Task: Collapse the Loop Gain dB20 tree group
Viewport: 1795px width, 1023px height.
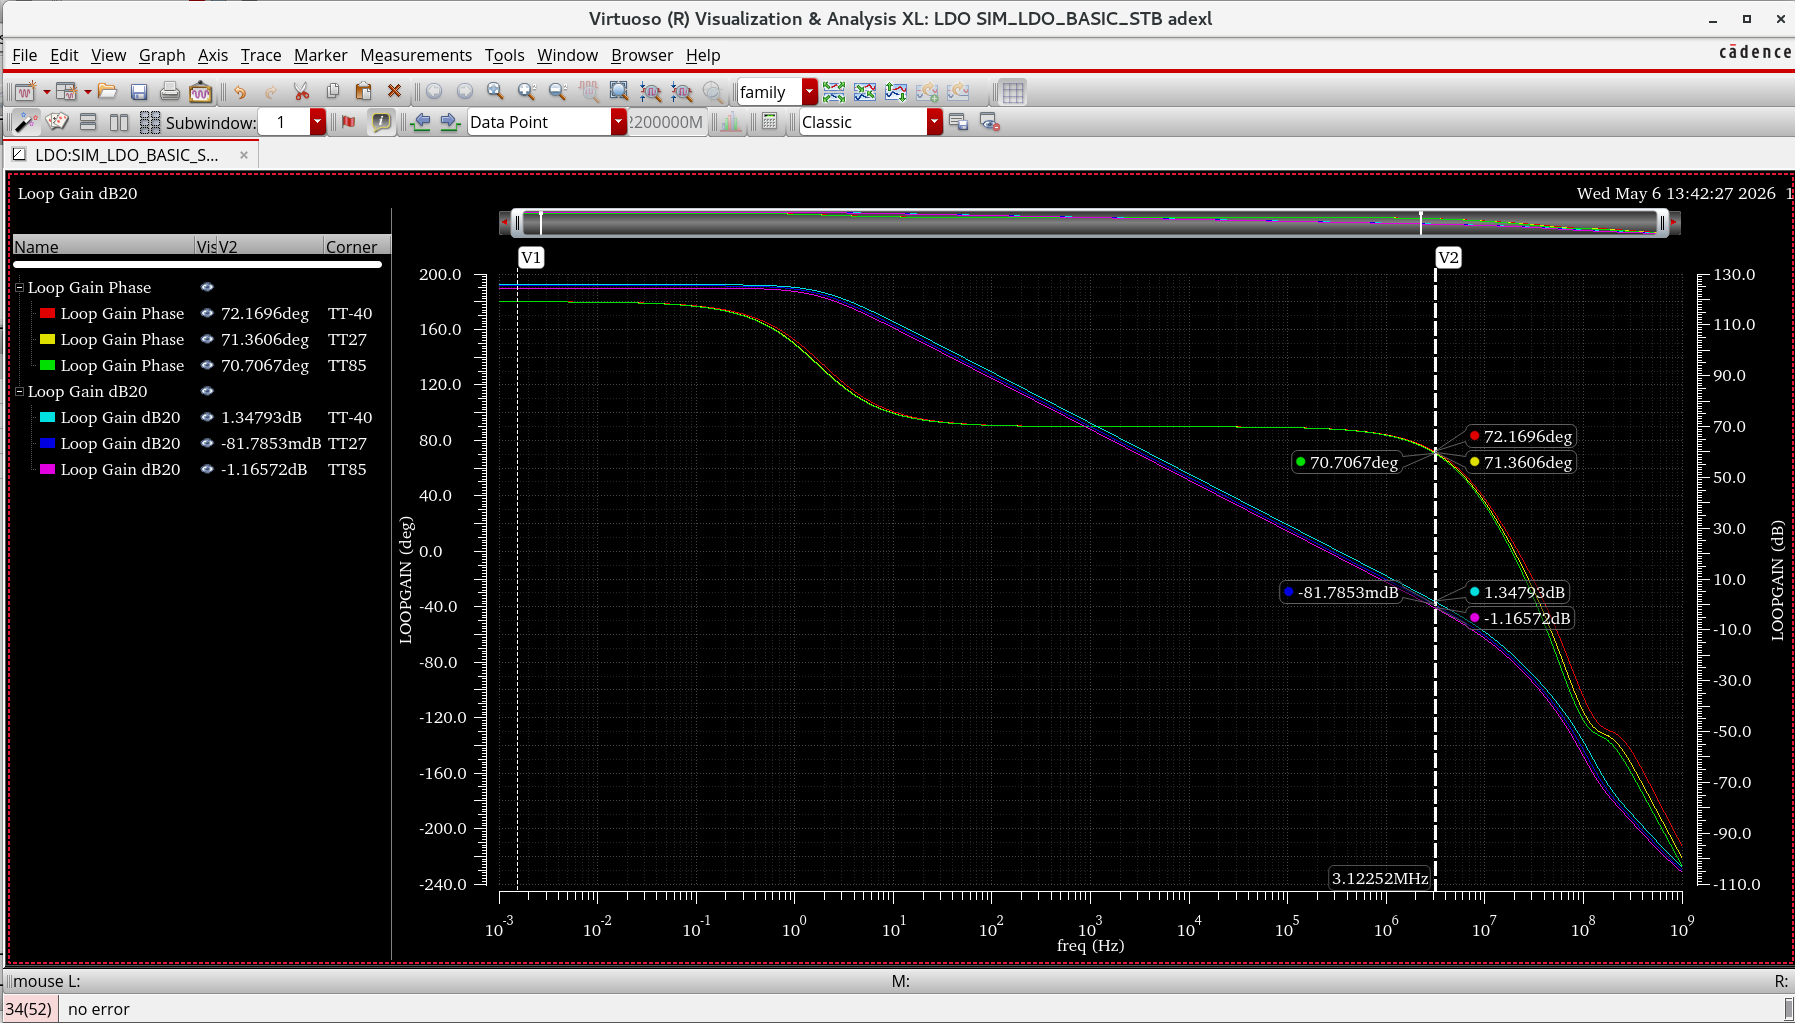Action: click(19, 391)
